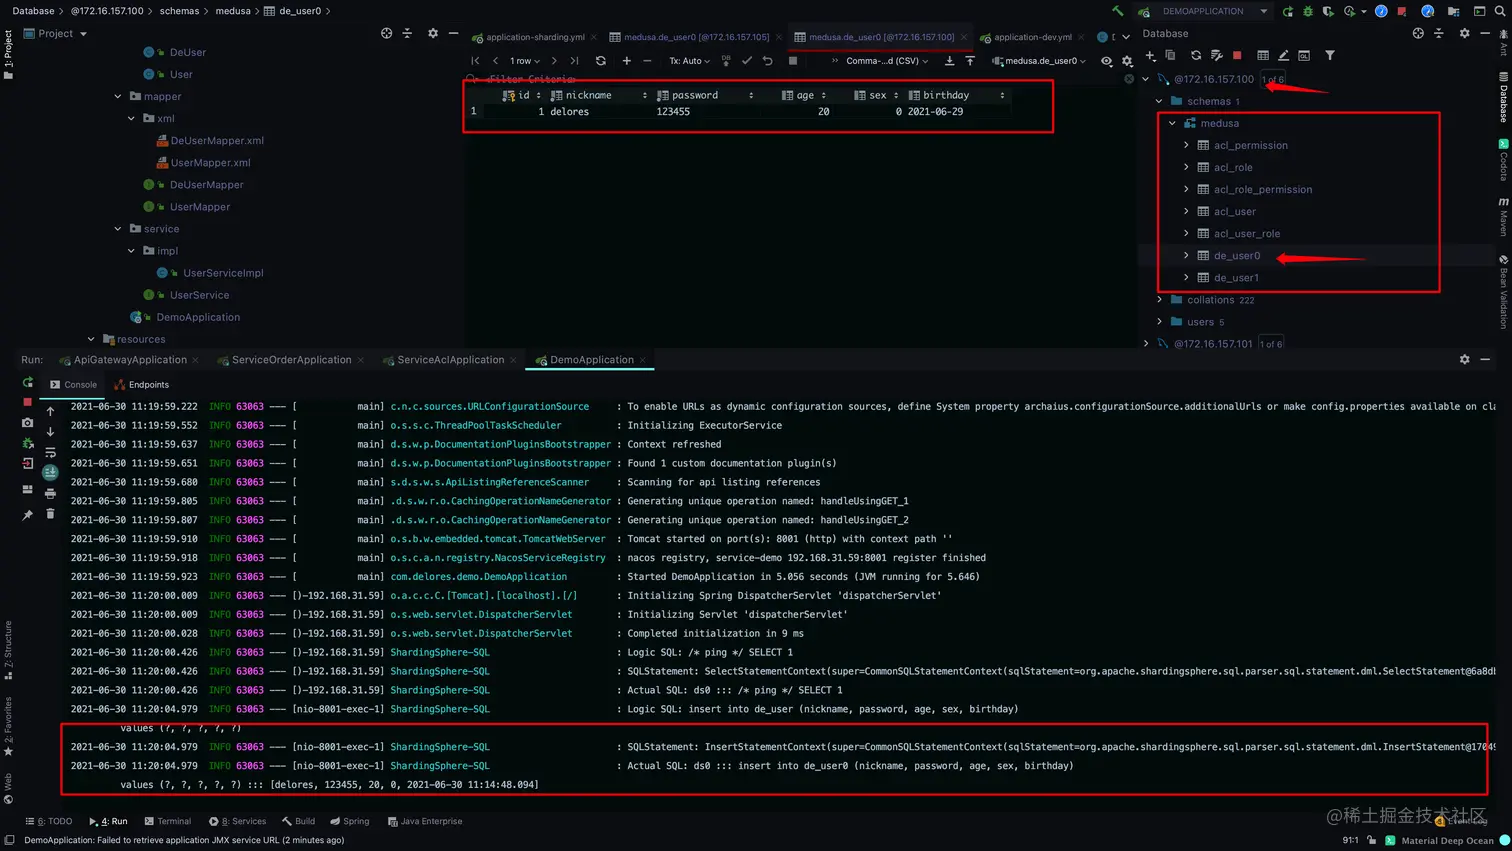This screenshot has height=851, width=1512.
Task: Collapse the mapper folder in Project tree
Action: click(118, 96)
